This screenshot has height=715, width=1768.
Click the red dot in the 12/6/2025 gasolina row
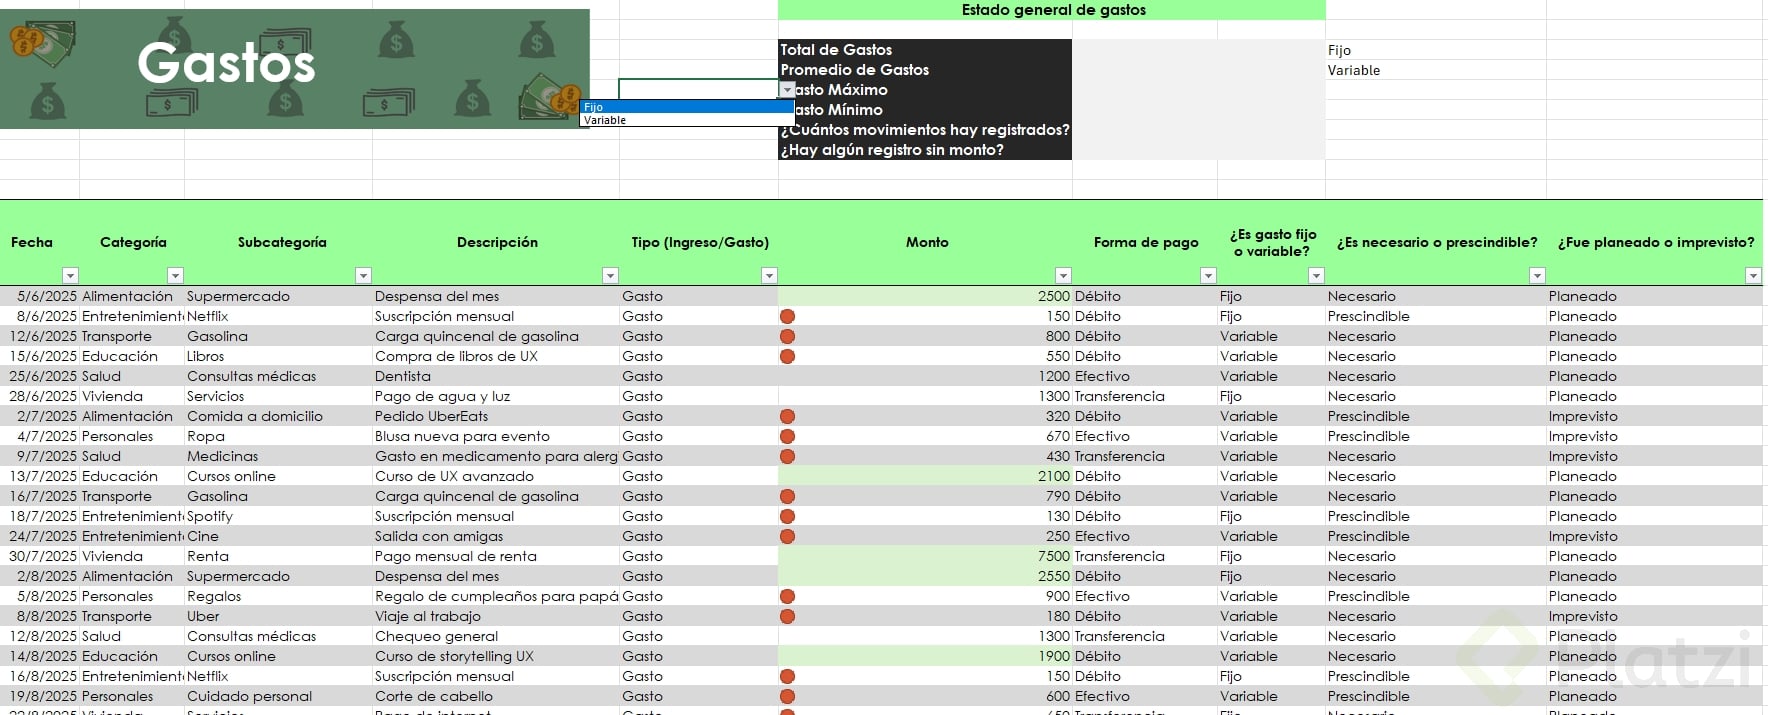[x=787, y=336]
